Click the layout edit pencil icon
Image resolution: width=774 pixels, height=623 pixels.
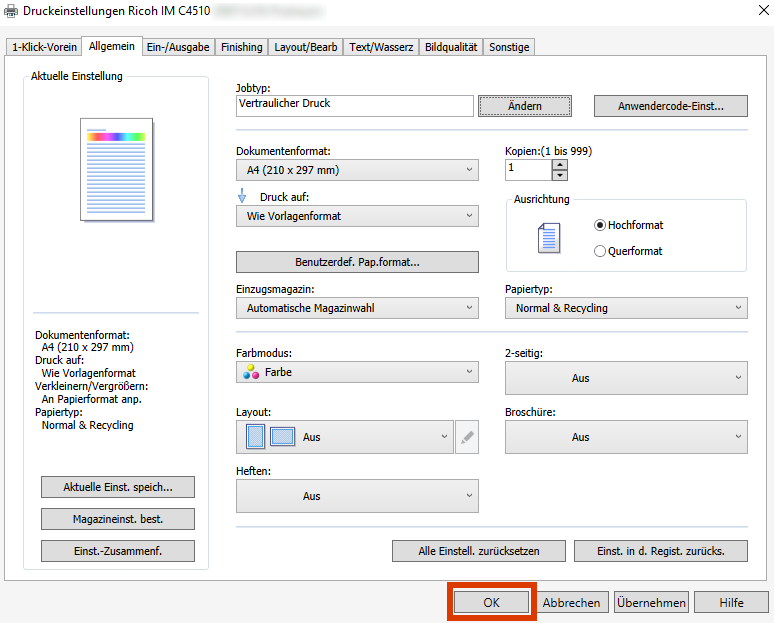(467, 437)
